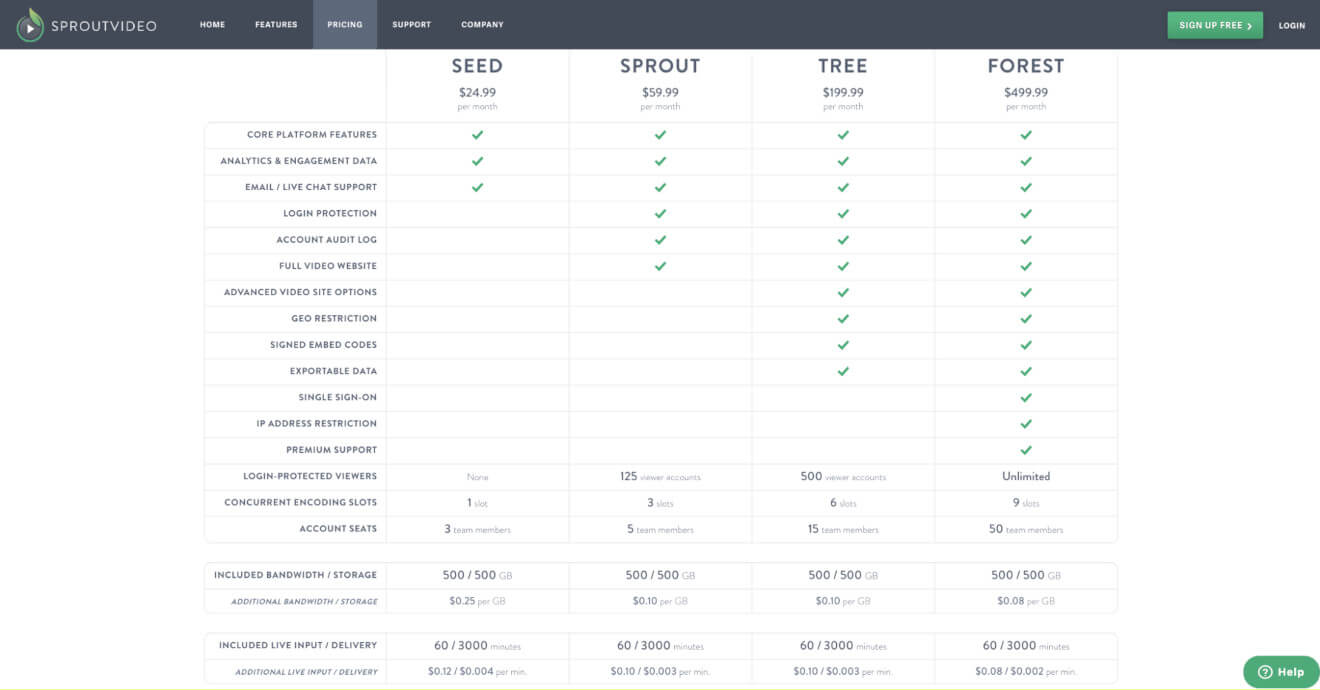Click the $499.99 price
Viewport: 1320px width, 690px height.
1026,92
